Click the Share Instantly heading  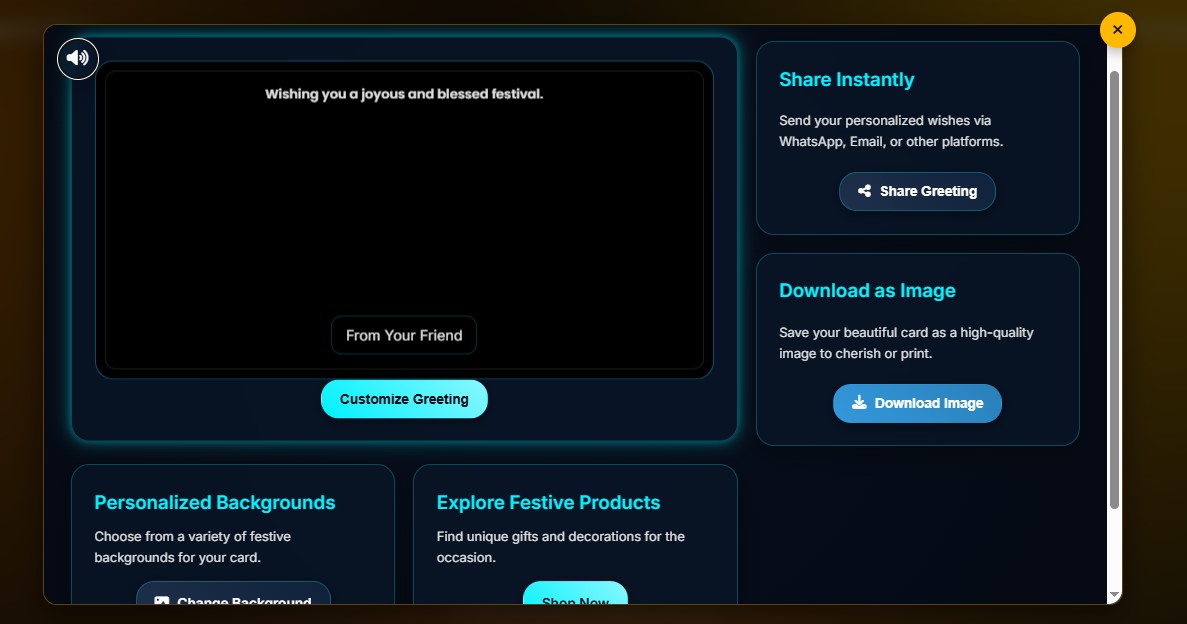[x=846, y=80]
